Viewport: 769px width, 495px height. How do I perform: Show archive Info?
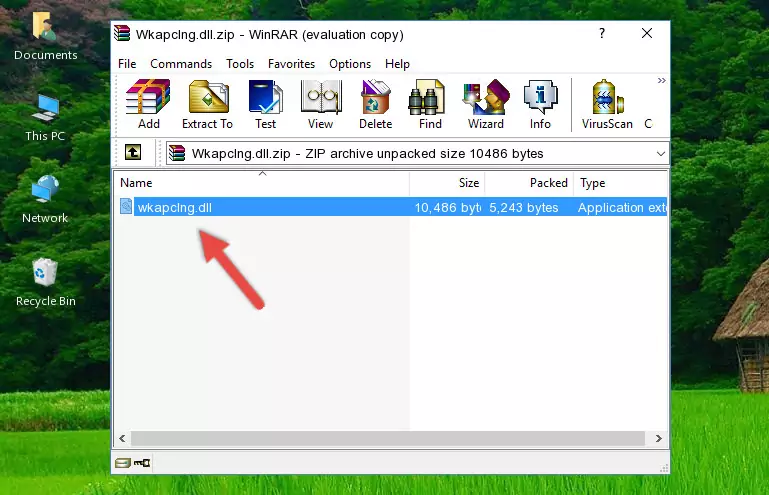click(540, 104)
